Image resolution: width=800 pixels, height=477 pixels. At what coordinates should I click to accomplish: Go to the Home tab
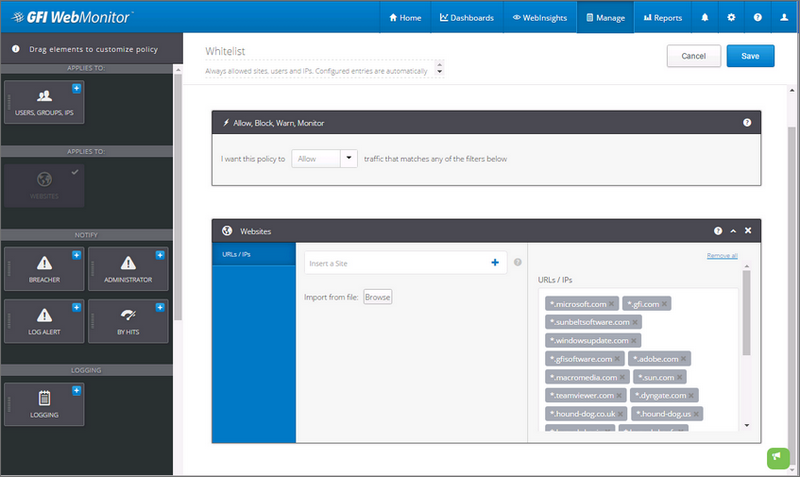pyautogui.click(x=405, y=17)
